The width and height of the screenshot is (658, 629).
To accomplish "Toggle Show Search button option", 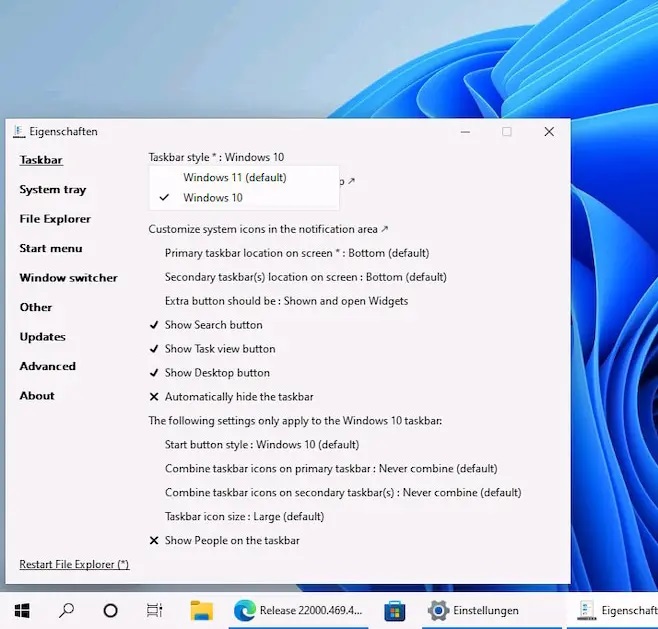I will [x=213, y=325].
